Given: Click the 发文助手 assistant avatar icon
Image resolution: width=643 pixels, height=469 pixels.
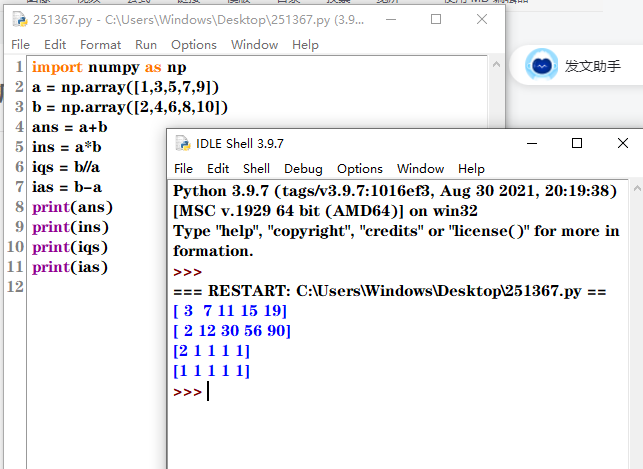Looking at the screenshot, I should 541,65.
